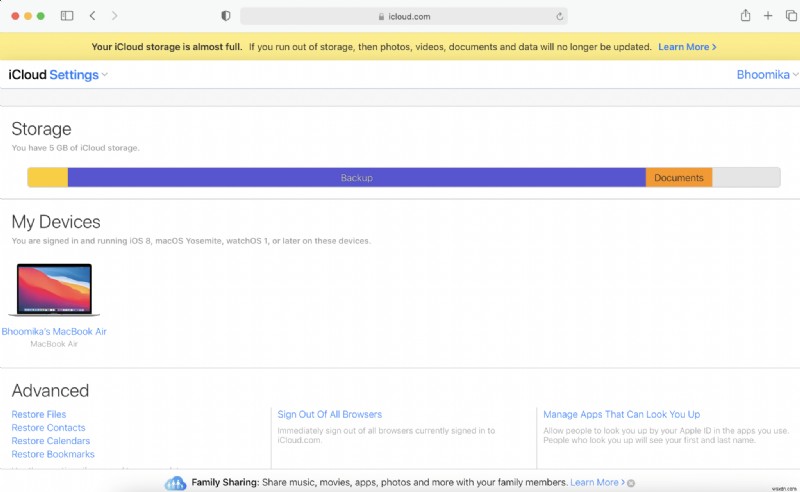Screen dimensions: 800x492
Task: Show the tab overview icon
Action: [791, 16]
